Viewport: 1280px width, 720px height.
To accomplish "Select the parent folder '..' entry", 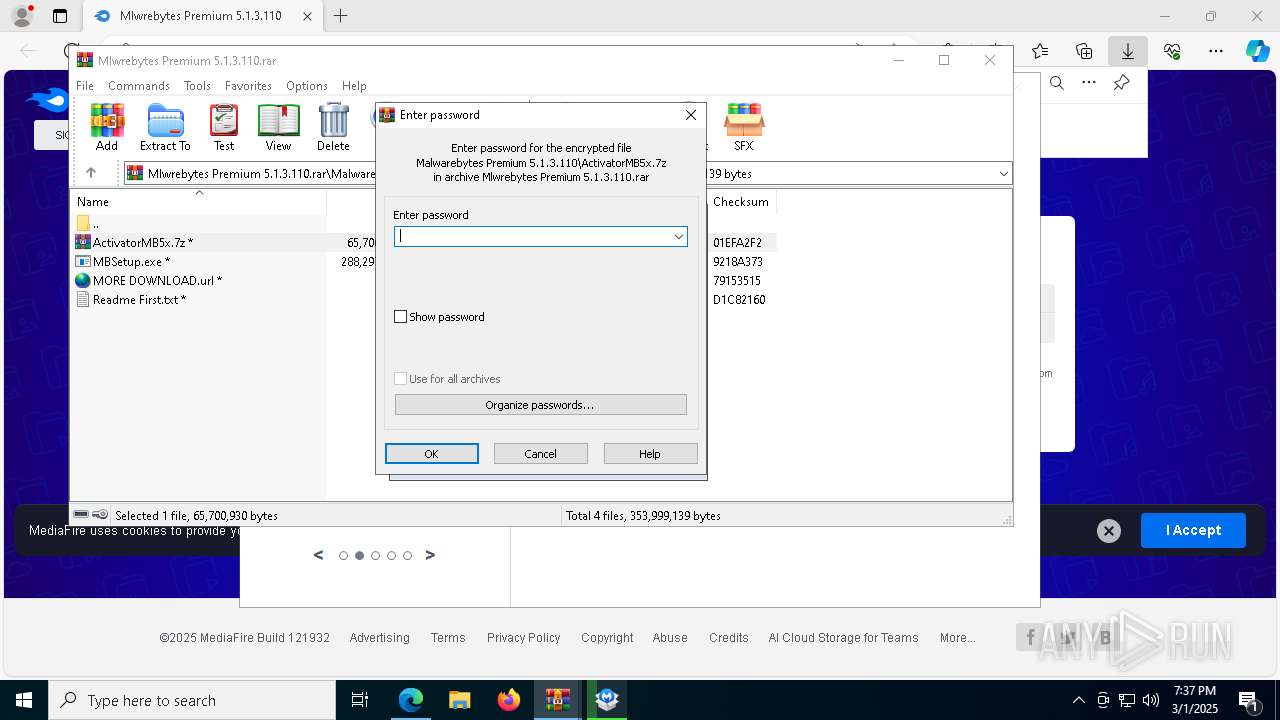I will (200, 223).
